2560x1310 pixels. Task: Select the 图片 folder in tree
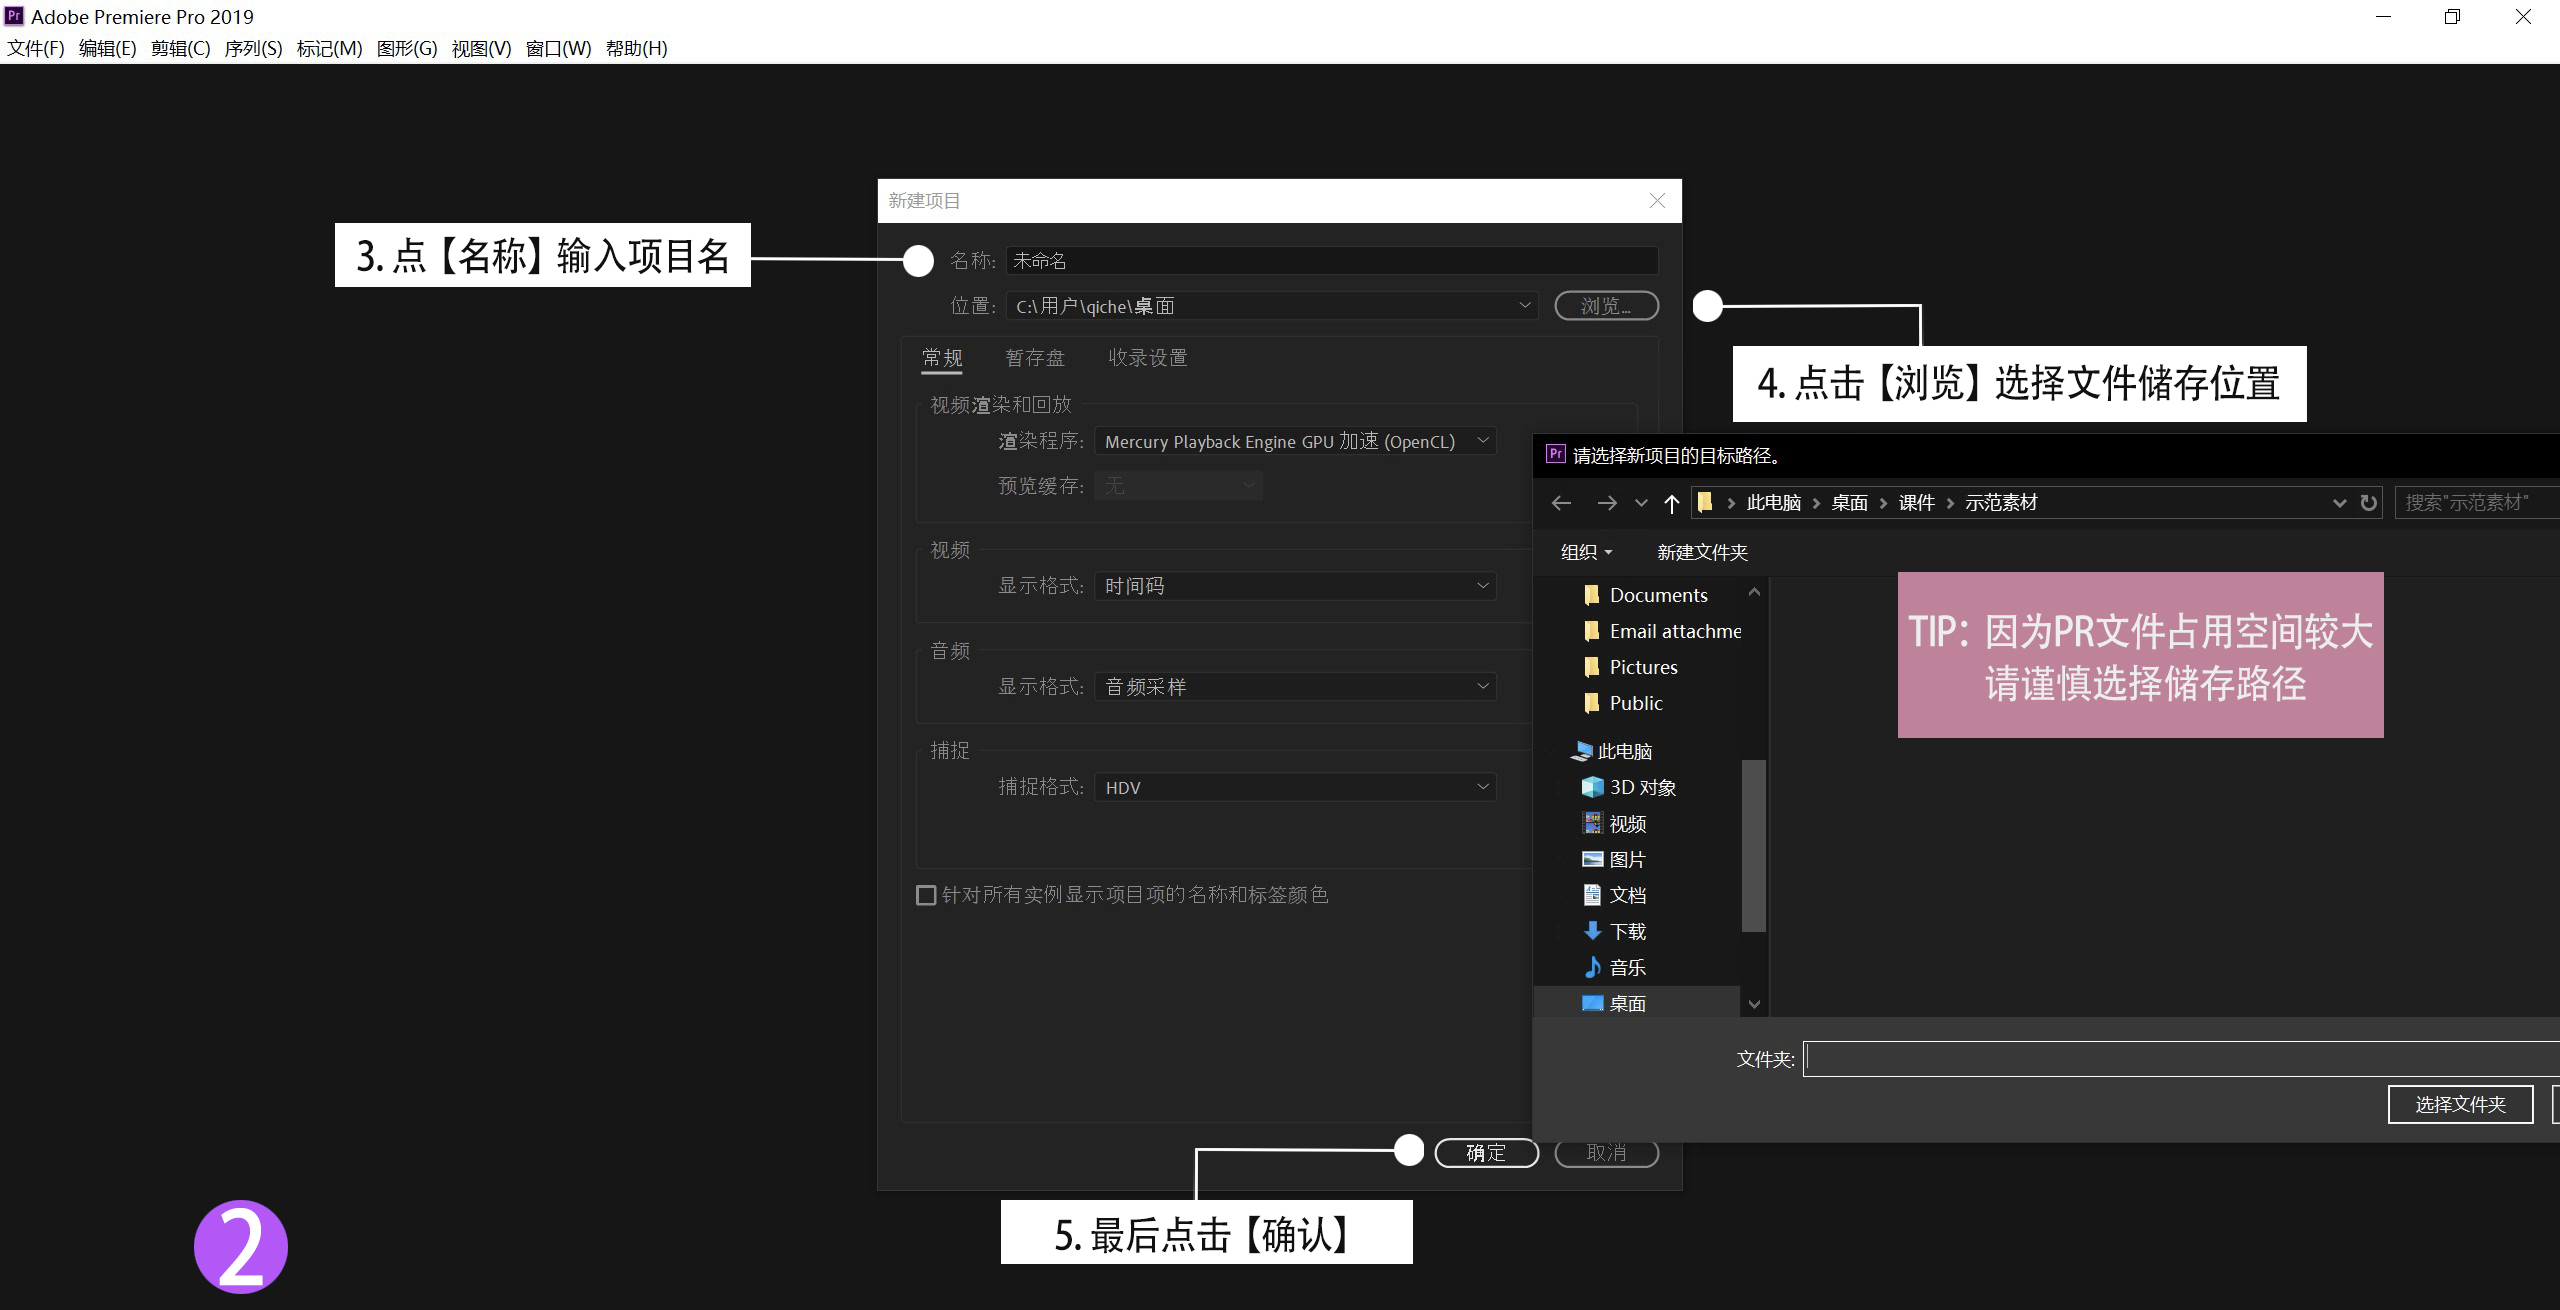(1614, 859)
